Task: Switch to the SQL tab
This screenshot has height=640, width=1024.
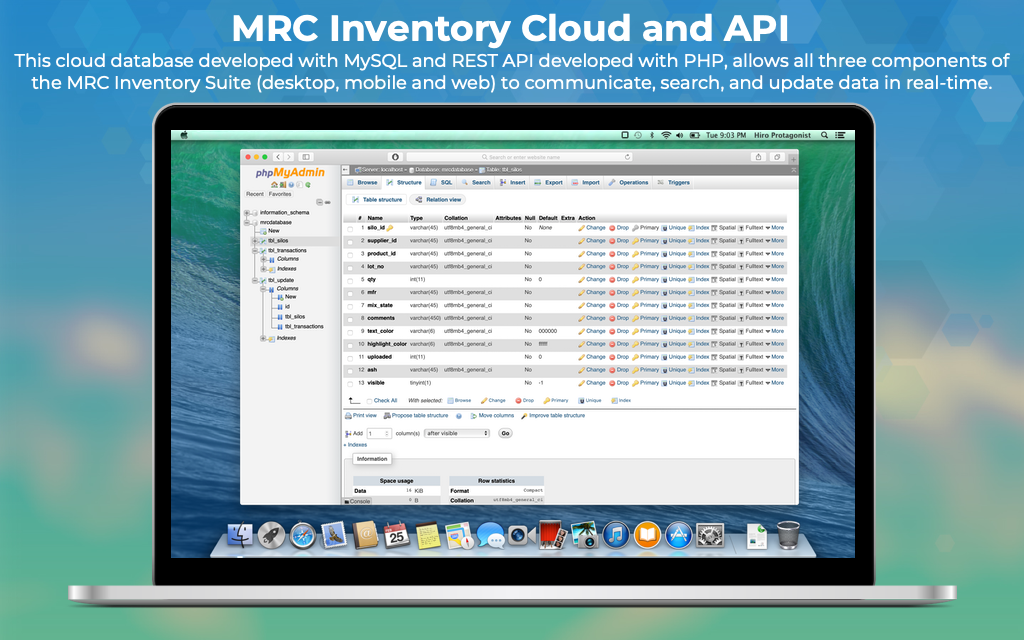Action: pyautogui.click(x=441, y=183)
